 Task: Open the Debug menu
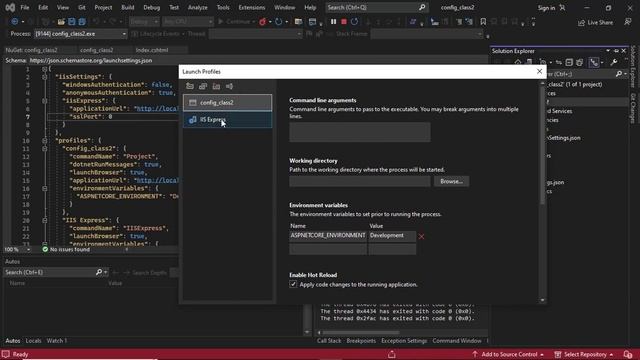151,7
